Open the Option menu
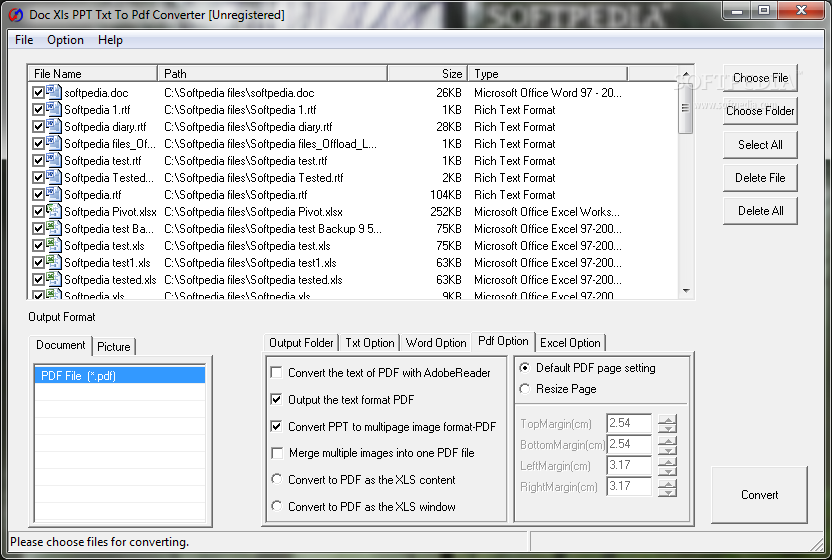Screen dimensions: 832x560 click(x=65, y=40)
